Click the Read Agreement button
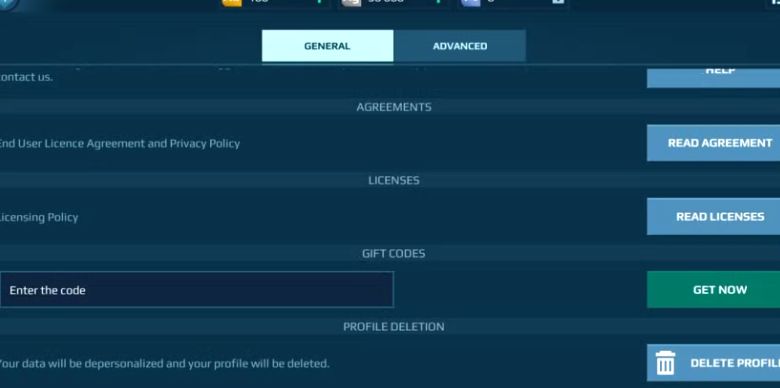 tap(713, 143)
